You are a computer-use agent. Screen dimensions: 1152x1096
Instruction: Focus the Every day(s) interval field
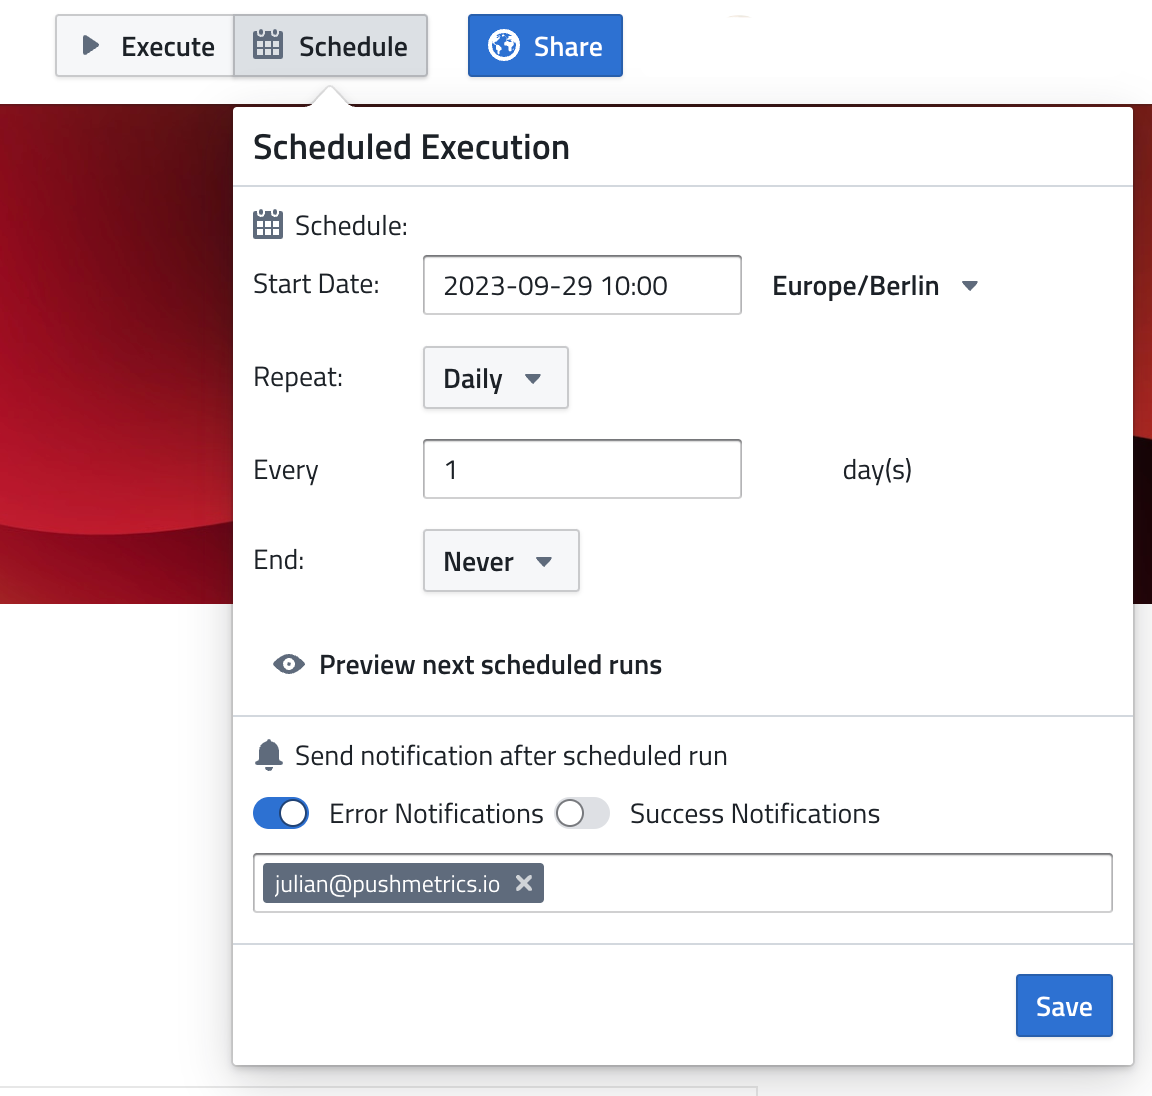click(582, 469)
